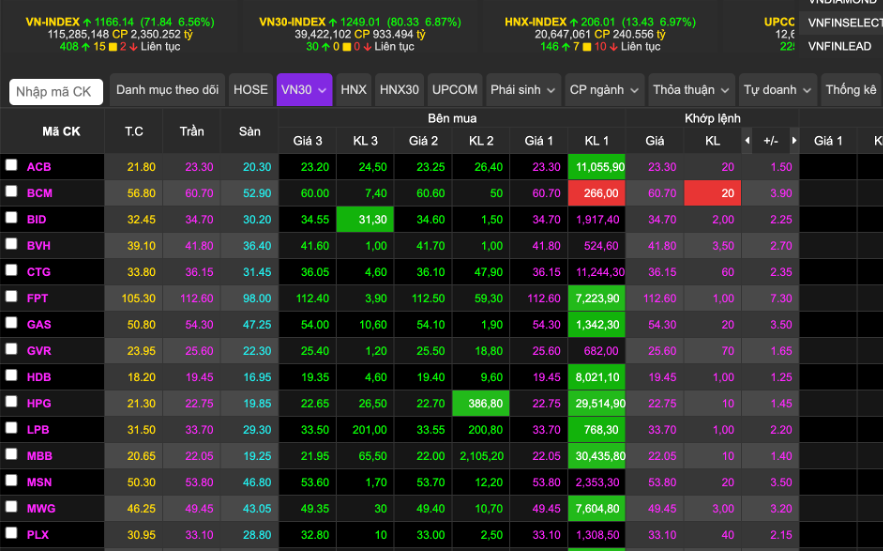The width and height of the screenshot is (883, 552).
Task: Click MBB KL 1 value 30,435,80
Action: (597, 456)
